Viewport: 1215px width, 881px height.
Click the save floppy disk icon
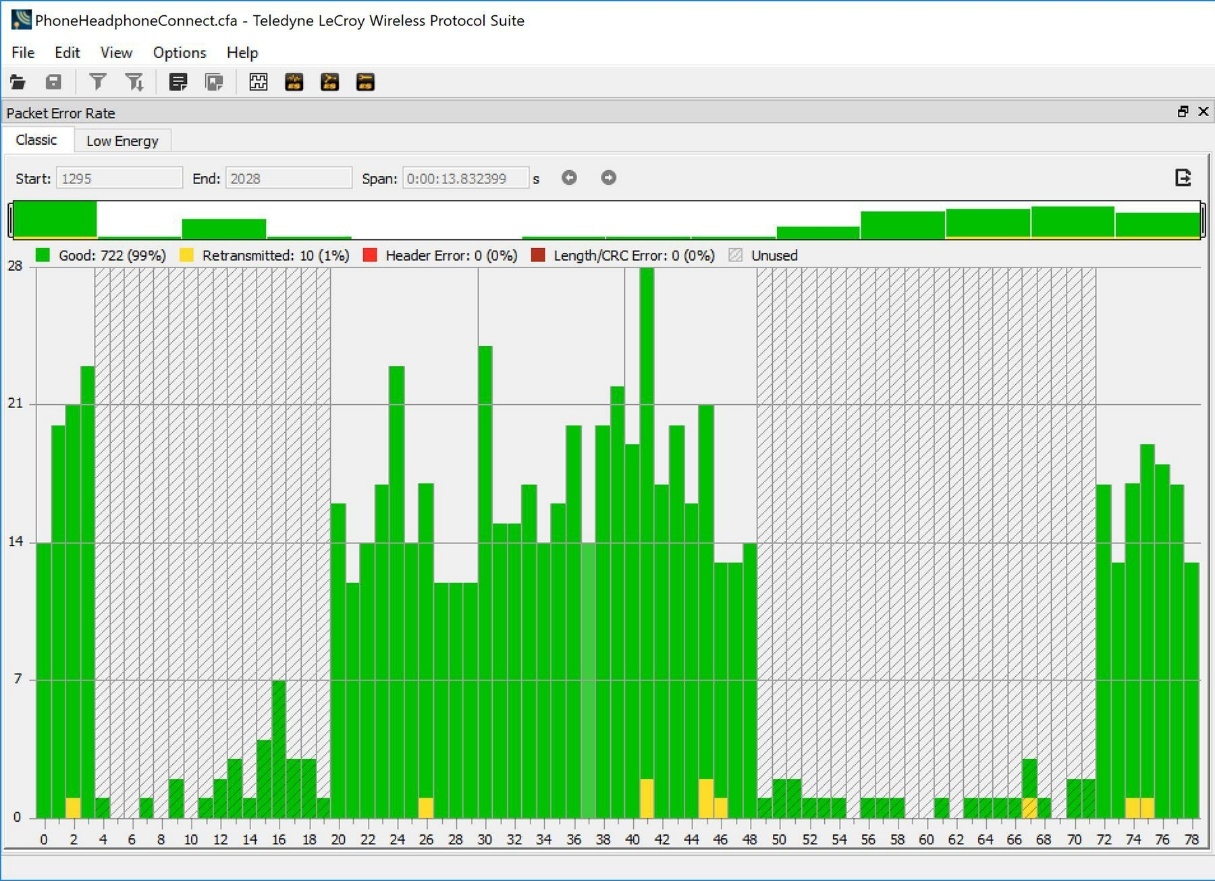[54, 83]
